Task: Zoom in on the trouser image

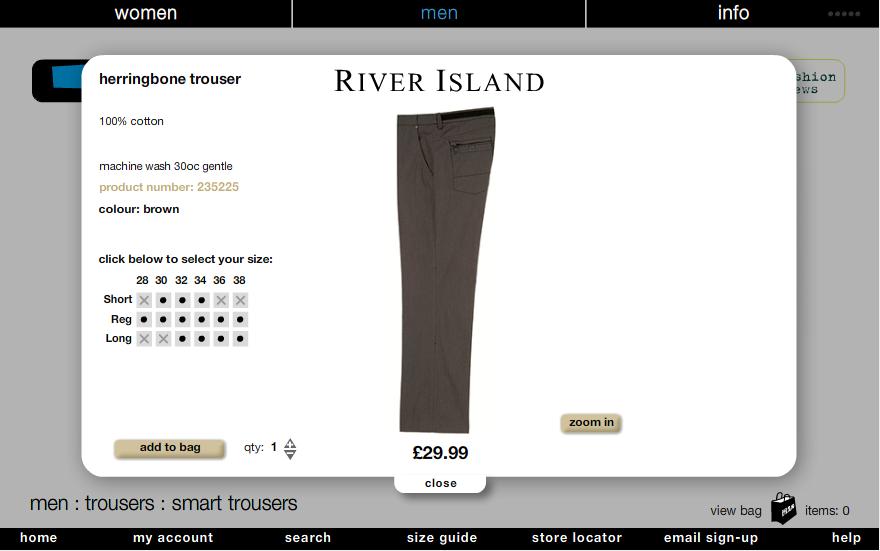Action: pos(591,423)
